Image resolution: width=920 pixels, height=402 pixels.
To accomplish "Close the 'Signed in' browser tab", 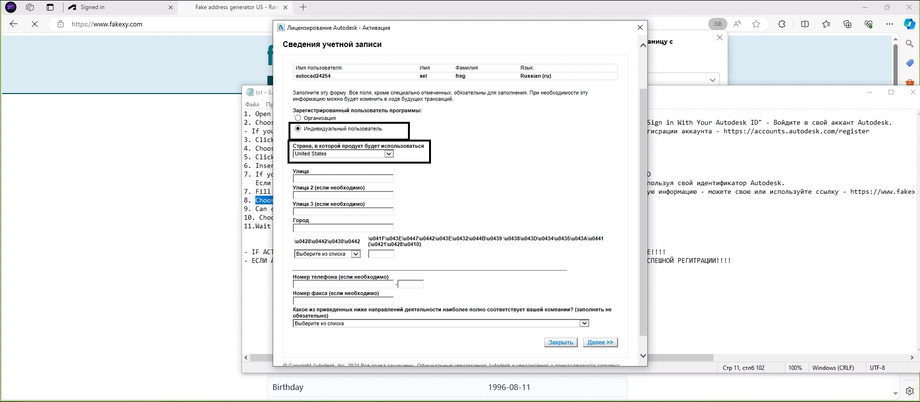I will point(171,8).
